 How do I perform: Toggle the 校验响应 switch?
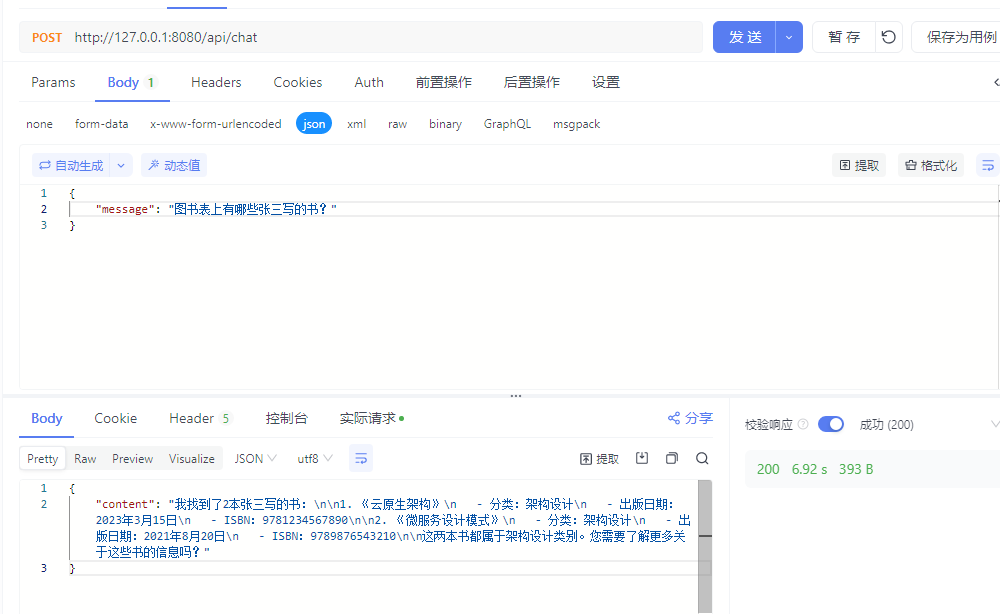pyautogui.click(x=831, y=424)
